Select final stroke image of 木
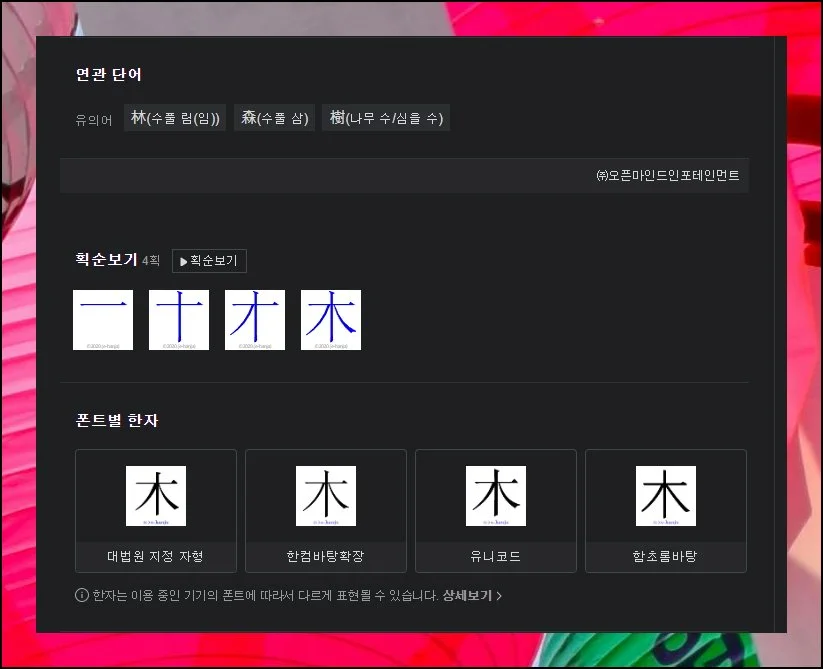Screen dimensions: 823x669 (331, 320)
